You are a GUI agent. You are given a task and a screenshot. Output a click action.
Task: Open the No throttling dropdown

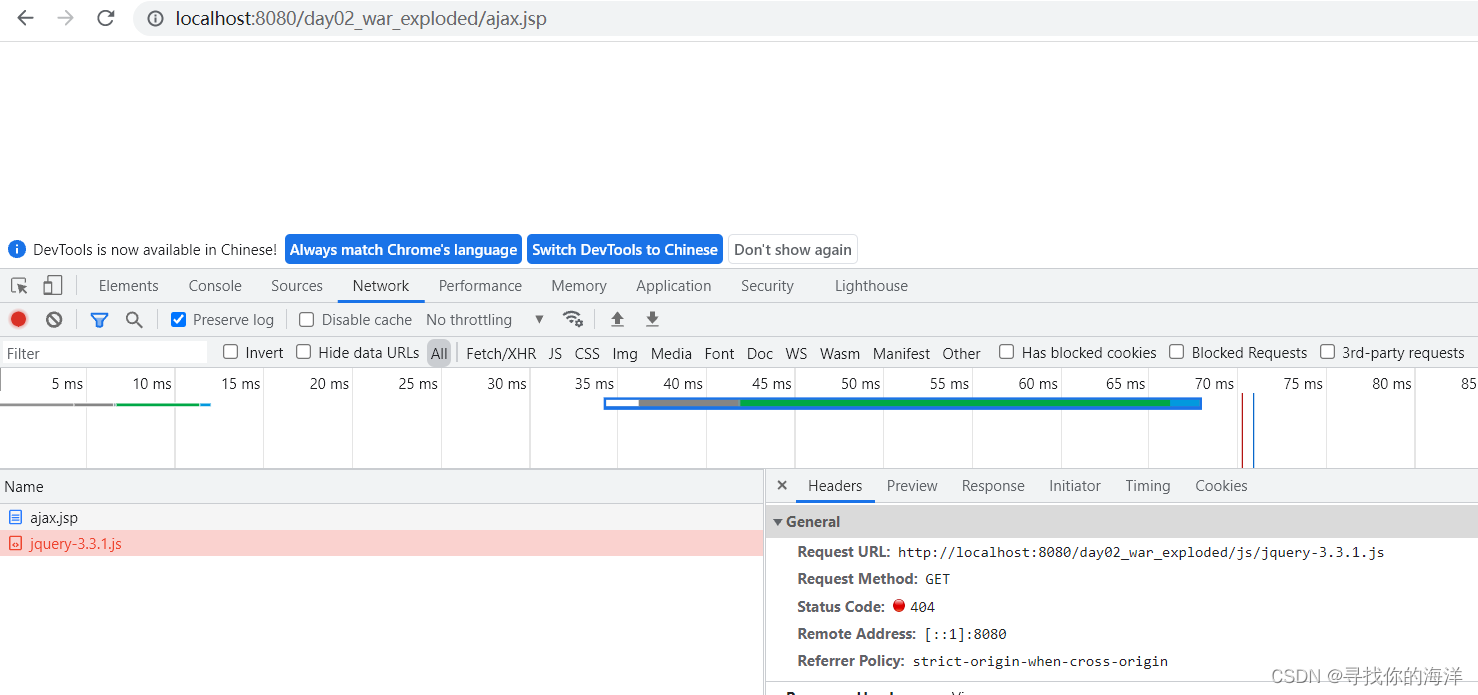tap(485, 320)
